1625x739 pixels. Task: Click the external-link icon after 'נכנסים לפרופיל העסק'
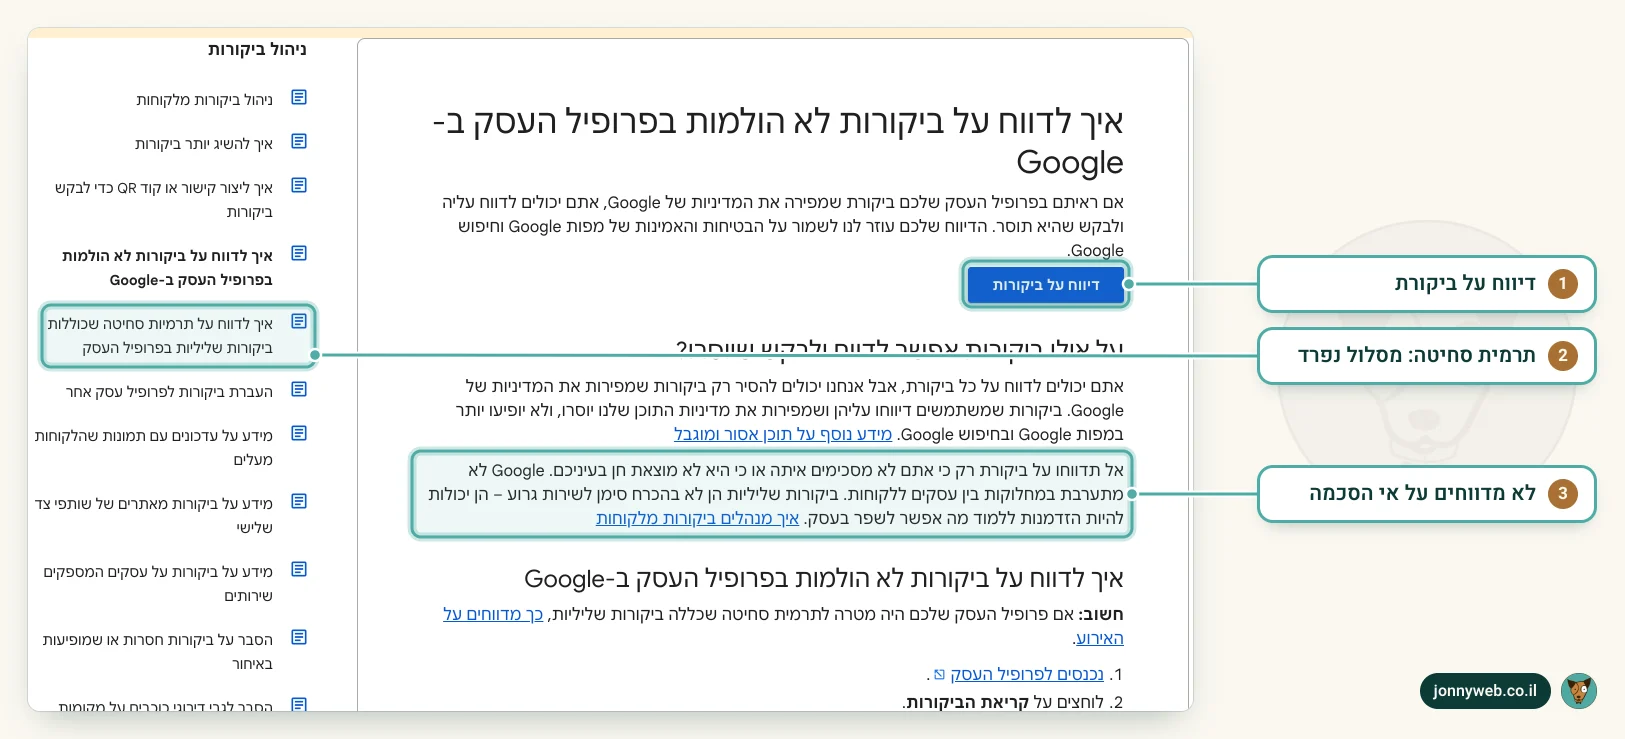(x=939, y=675)
